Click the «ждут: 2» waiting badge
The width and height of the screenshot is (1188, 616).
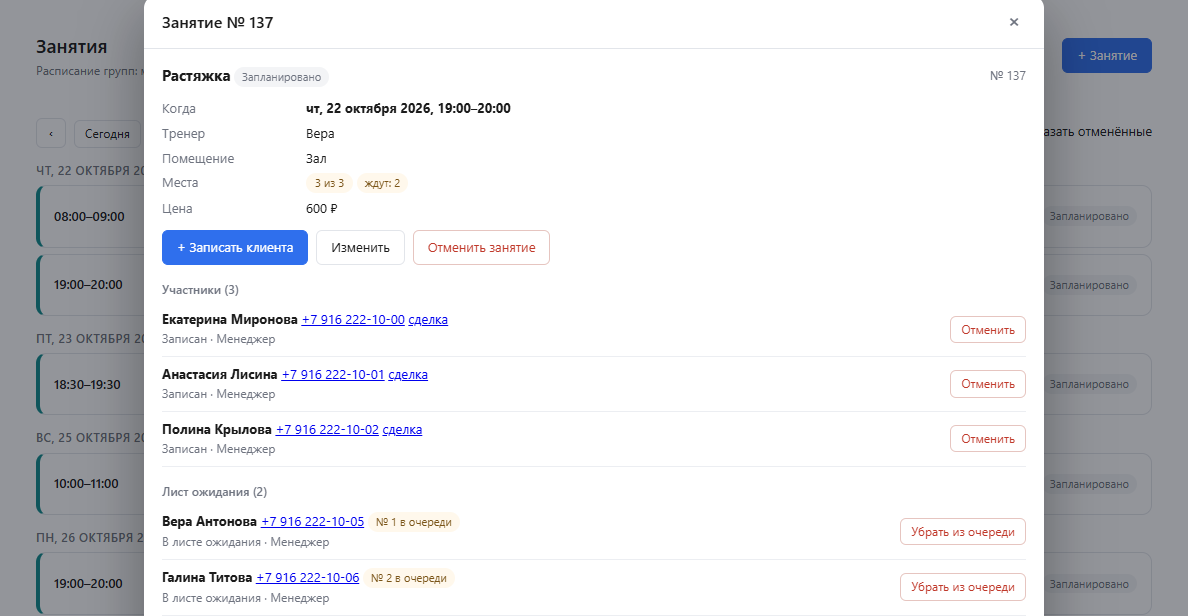click(382, 183)
